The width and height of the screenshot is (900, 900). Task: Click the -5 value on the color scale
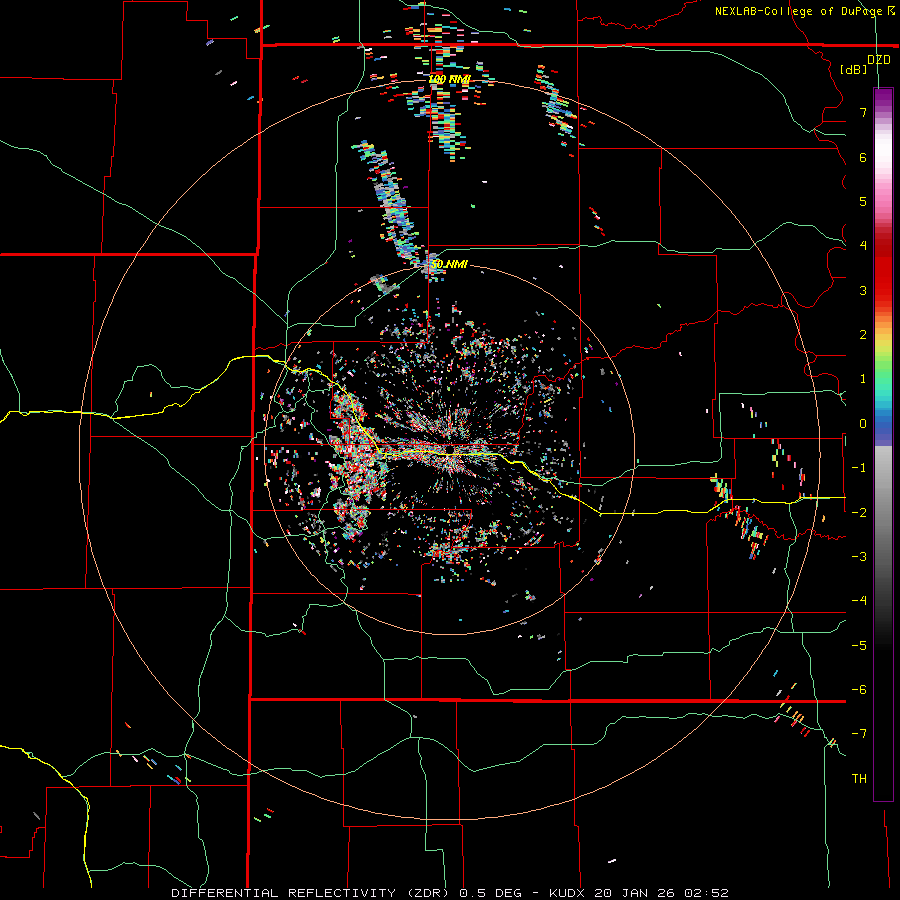click(x=859, y=645)
